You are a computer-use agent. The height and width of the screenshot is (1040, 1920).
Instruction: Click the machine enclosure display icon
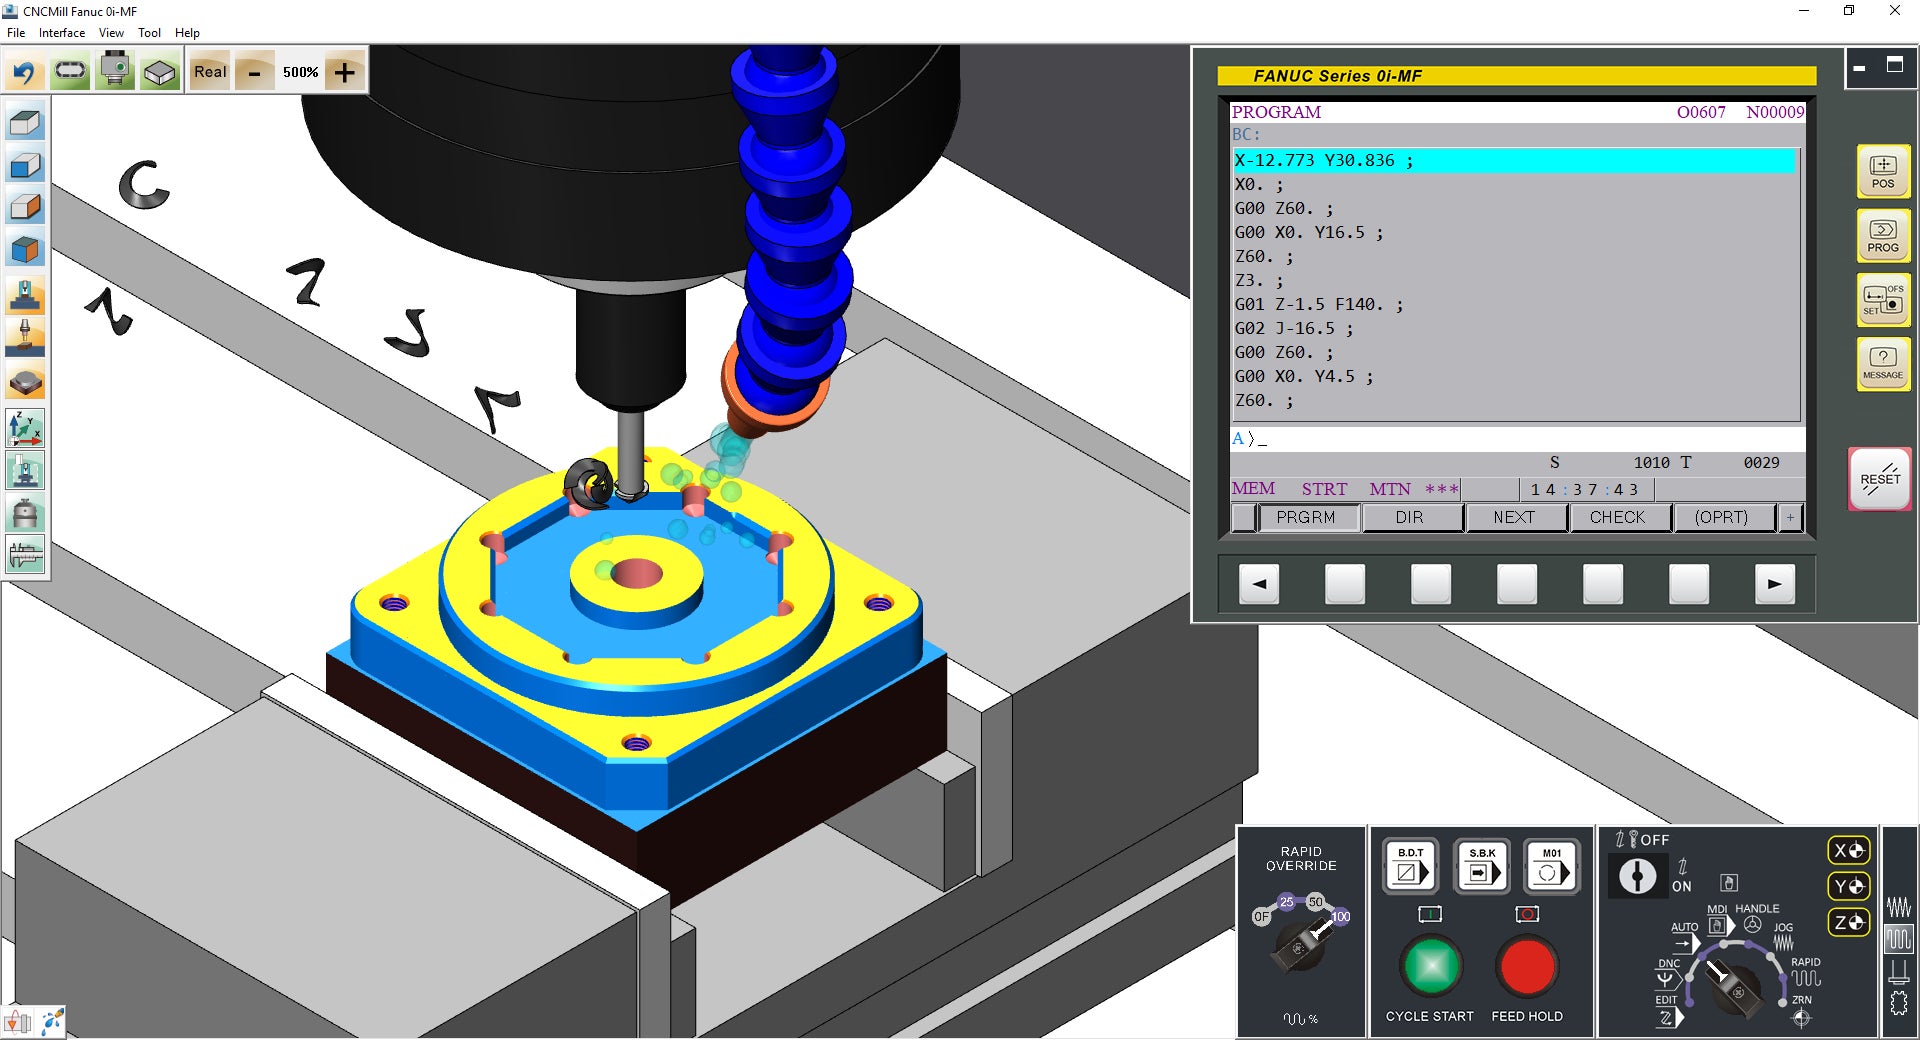(x=25, y=470)
